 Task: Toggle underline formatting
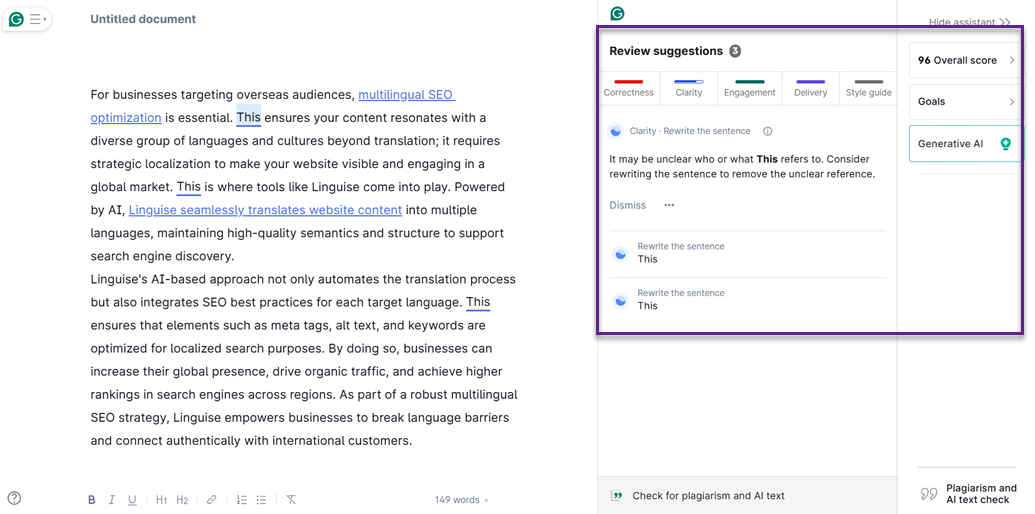132,499
